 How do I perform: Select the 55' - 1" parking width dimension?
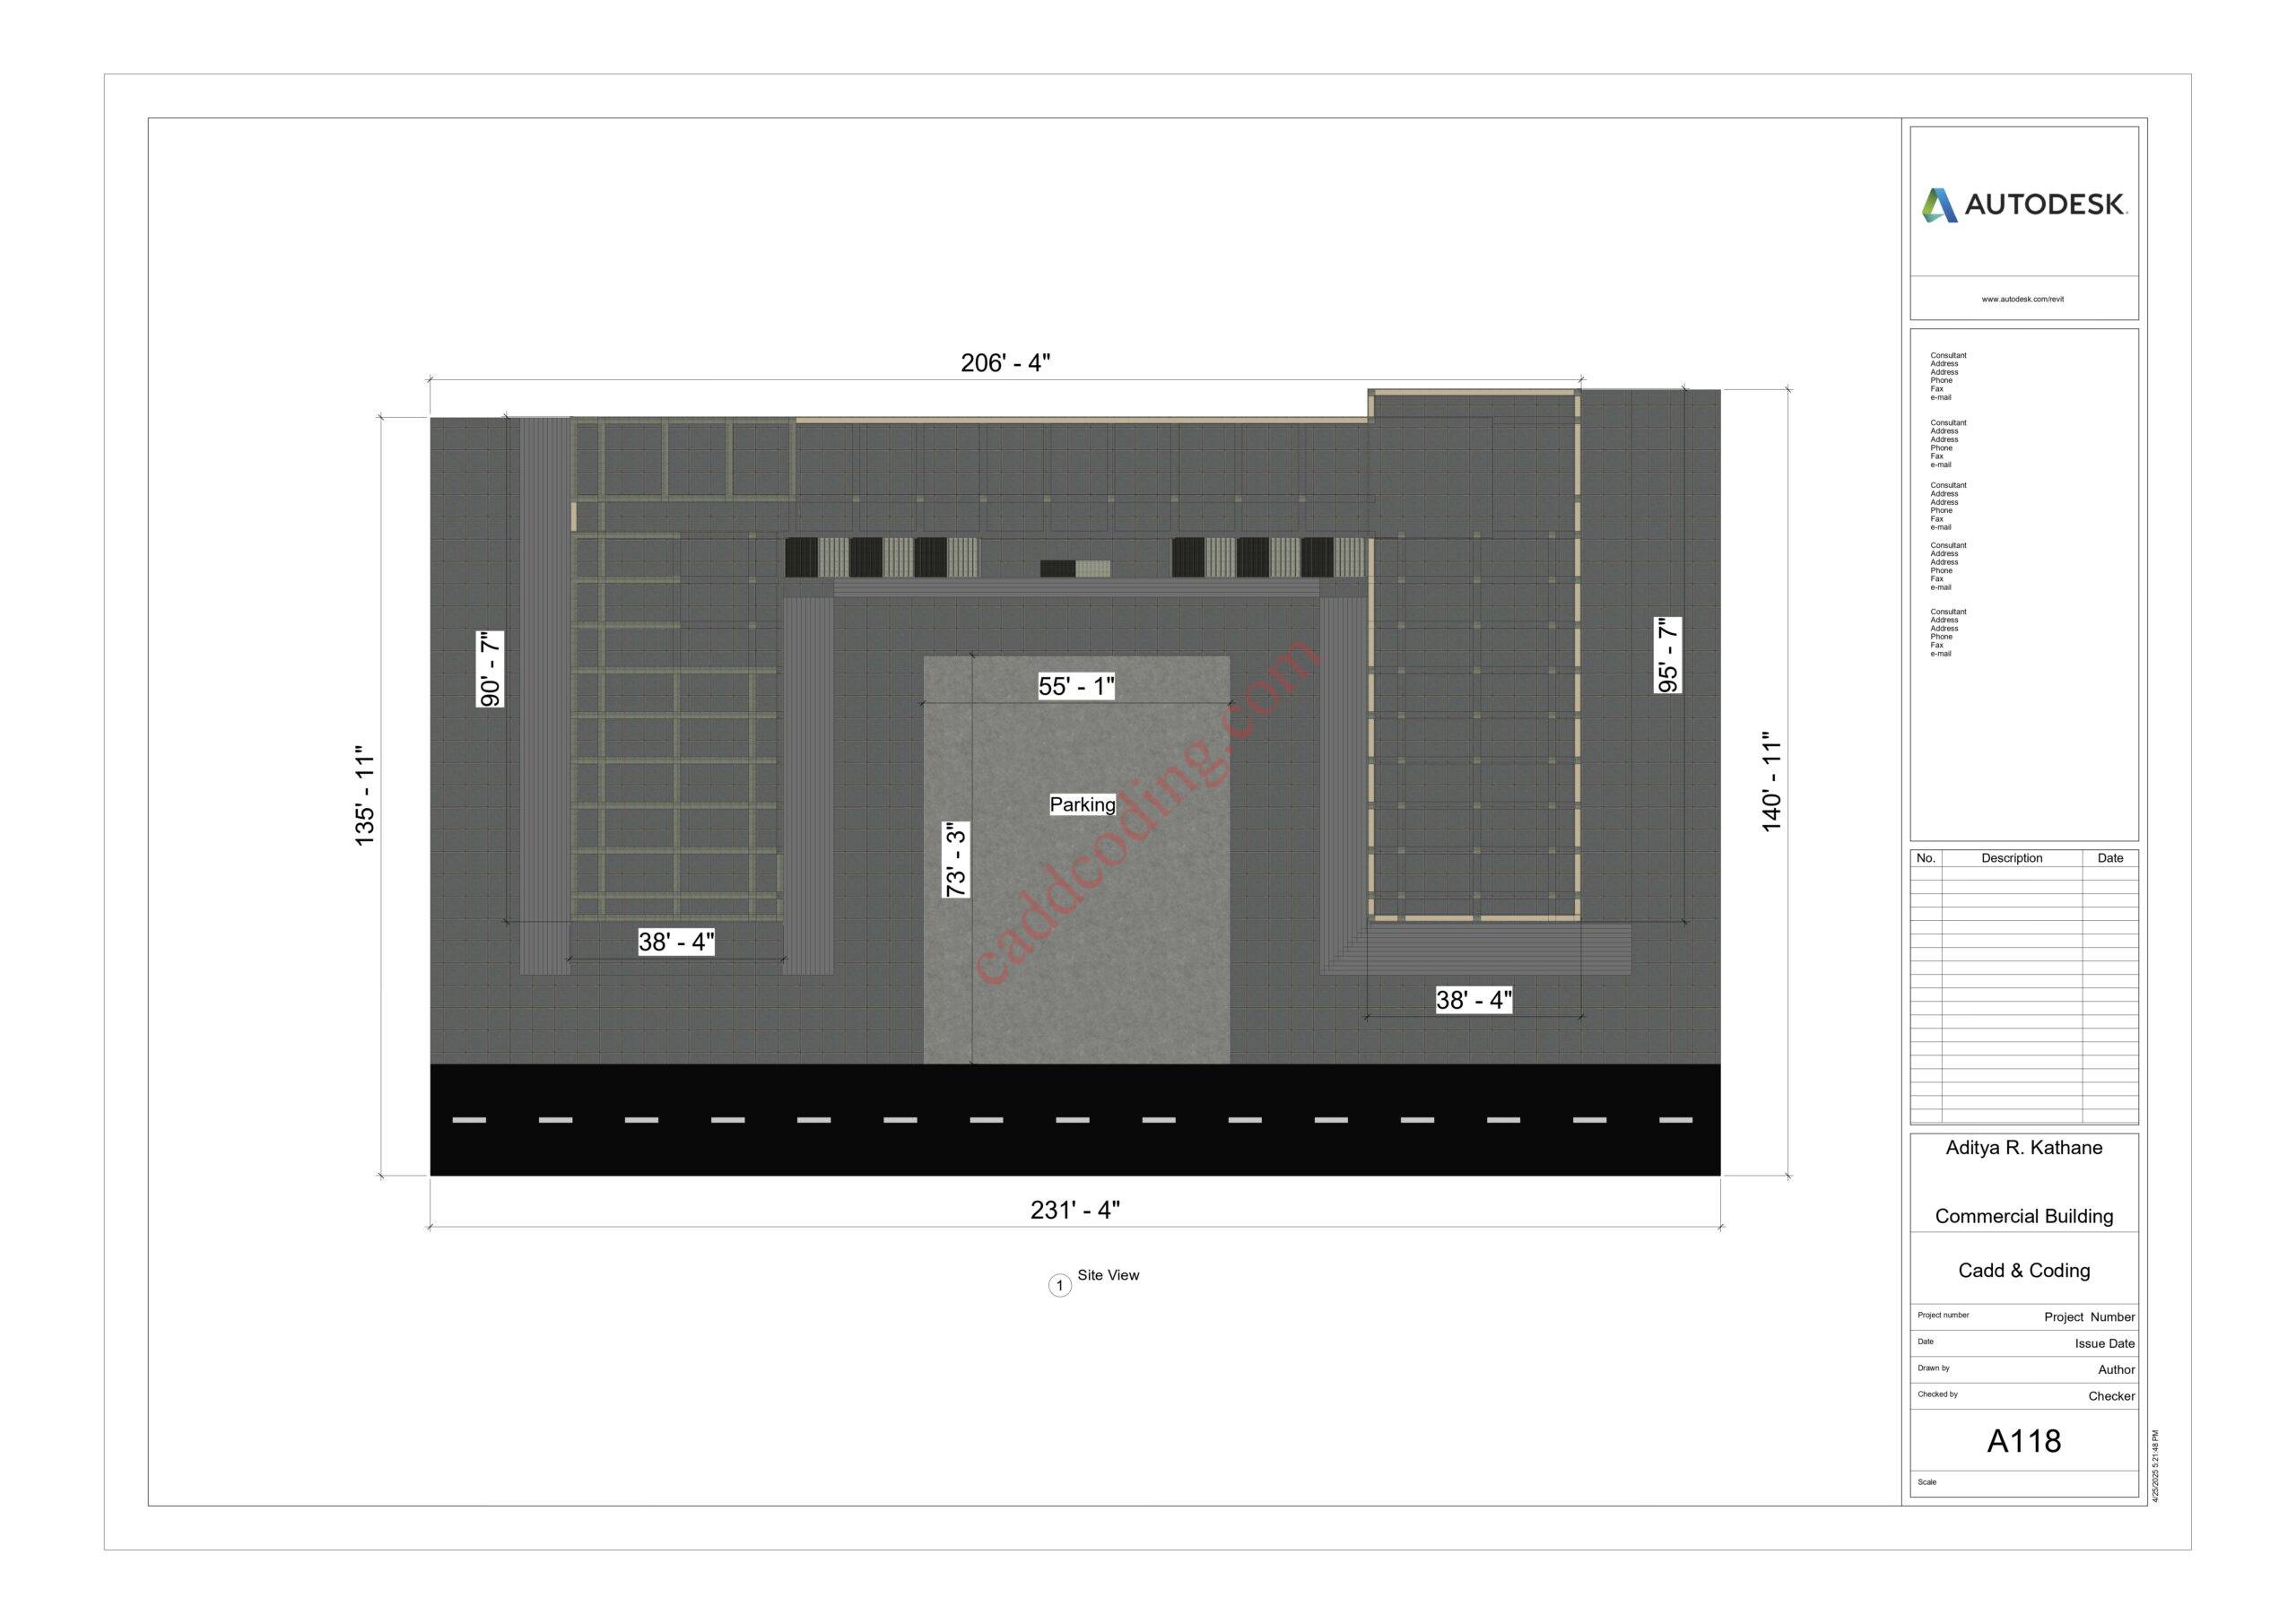1076,686
